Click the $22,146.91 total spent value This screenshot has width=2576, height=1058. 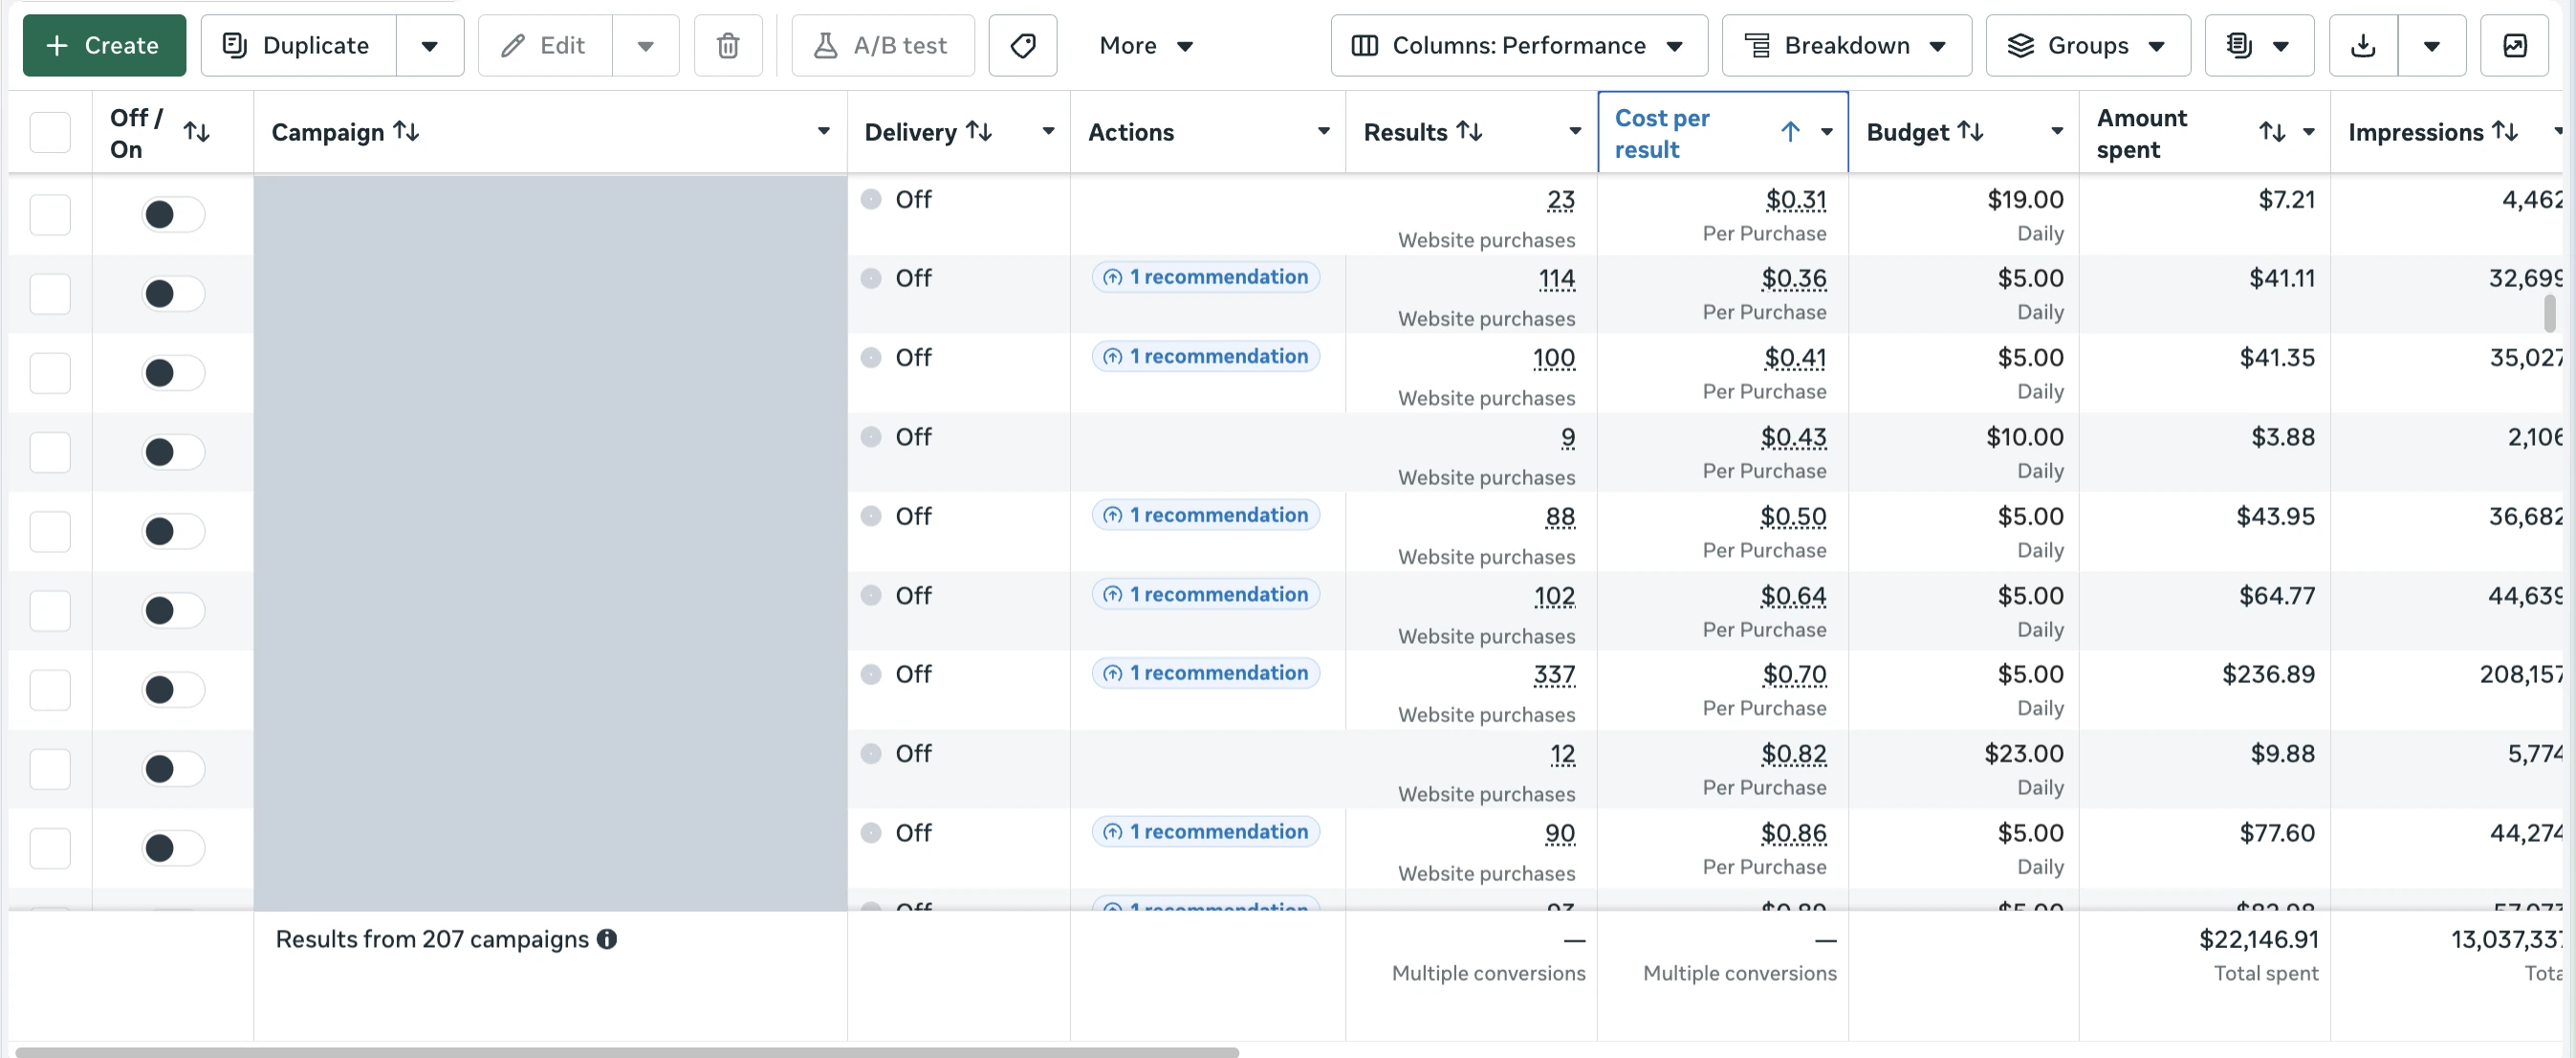point(2258,939)
